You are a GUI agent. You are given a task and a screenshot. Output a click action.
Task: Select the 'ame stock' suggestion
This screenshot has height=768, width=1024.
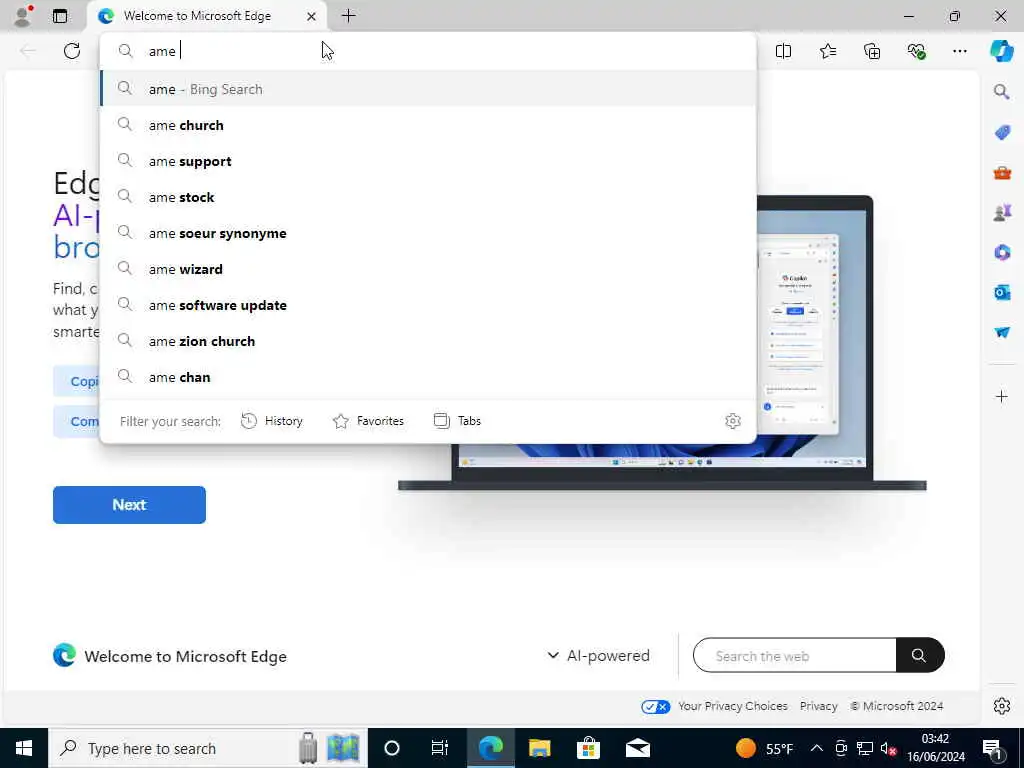click(x=428, y=197)
